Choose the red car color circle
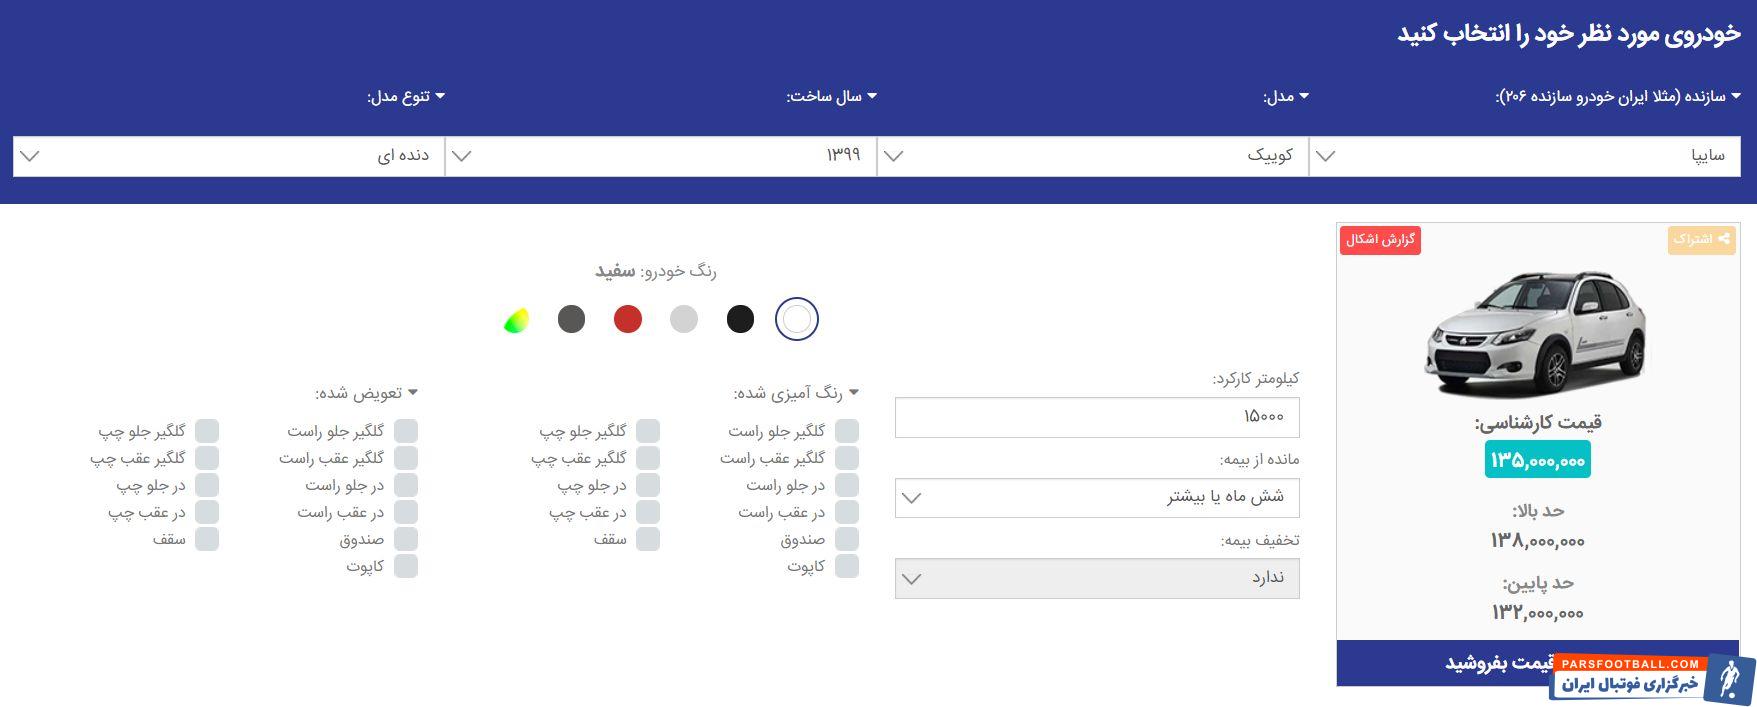Image resolution: width=1757 pixels, height=707 pixels. pos(628,319)
